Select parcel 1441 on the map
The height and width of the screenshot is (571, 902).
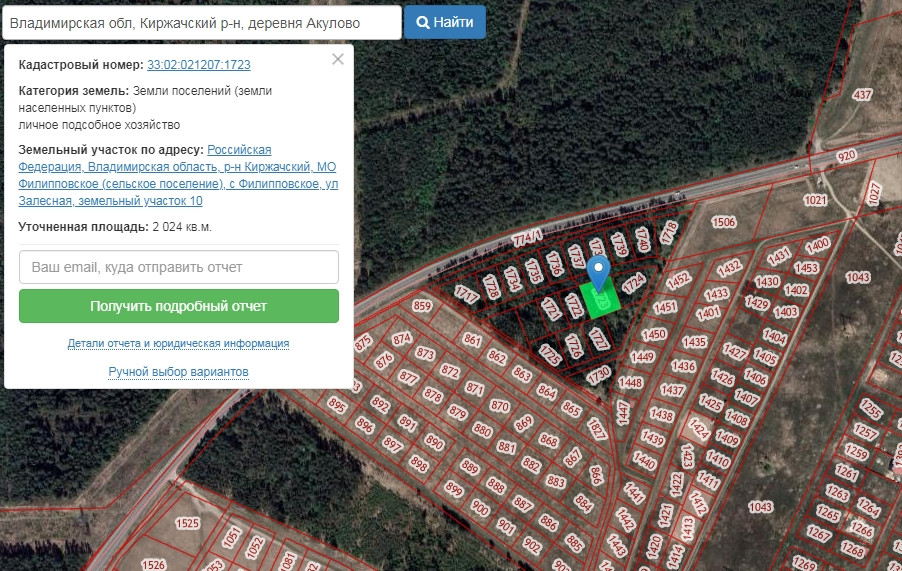click(635, 493)
